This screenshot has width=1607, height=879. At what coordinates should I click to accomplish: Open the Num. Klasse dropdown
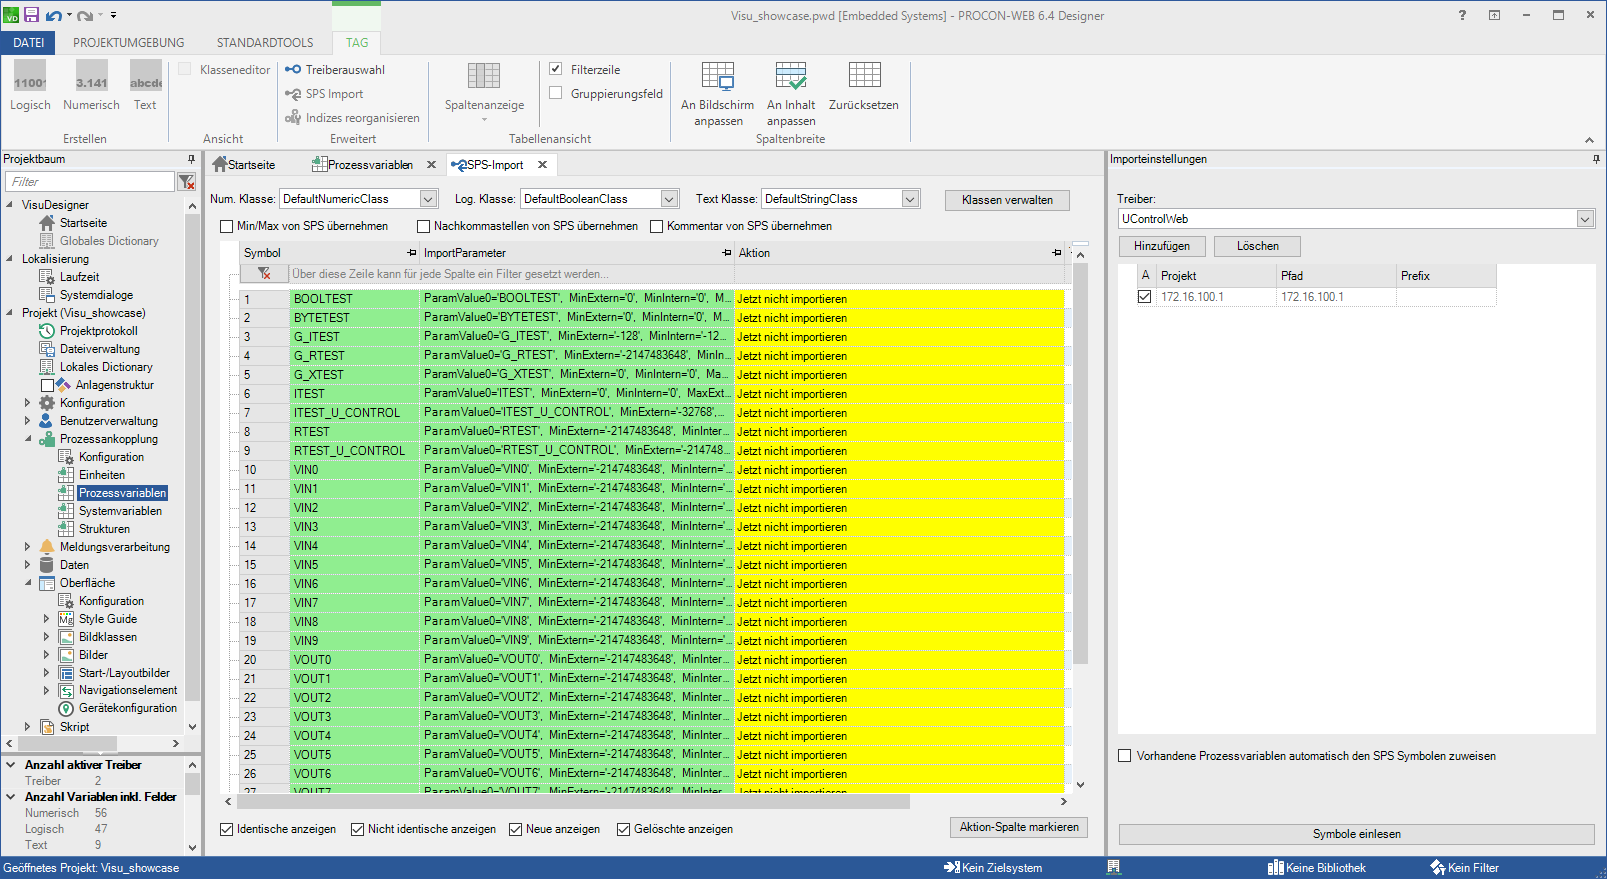pyautogui.click(x=428, y=199)
